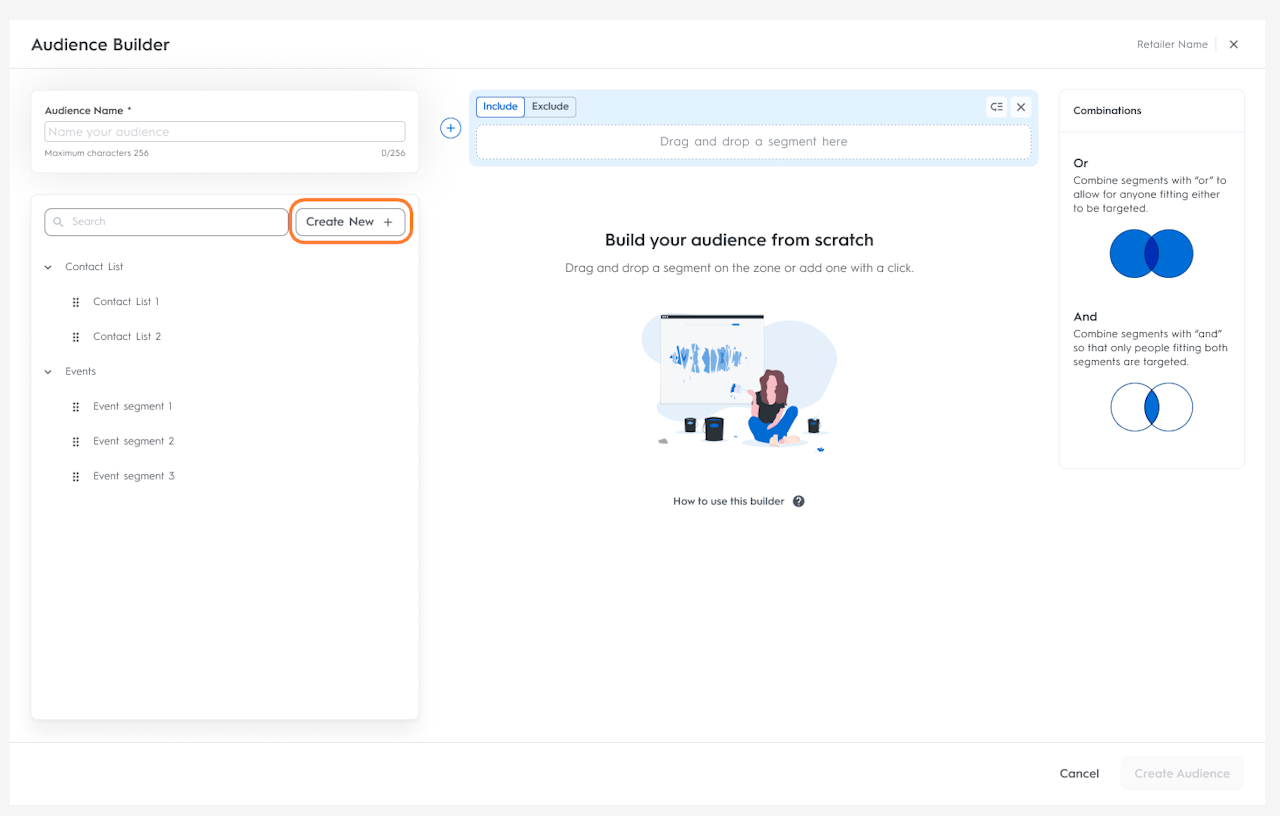Grab the drag handle for Event segment 1
Screen dimensions: 1280x816
point(76,407)
